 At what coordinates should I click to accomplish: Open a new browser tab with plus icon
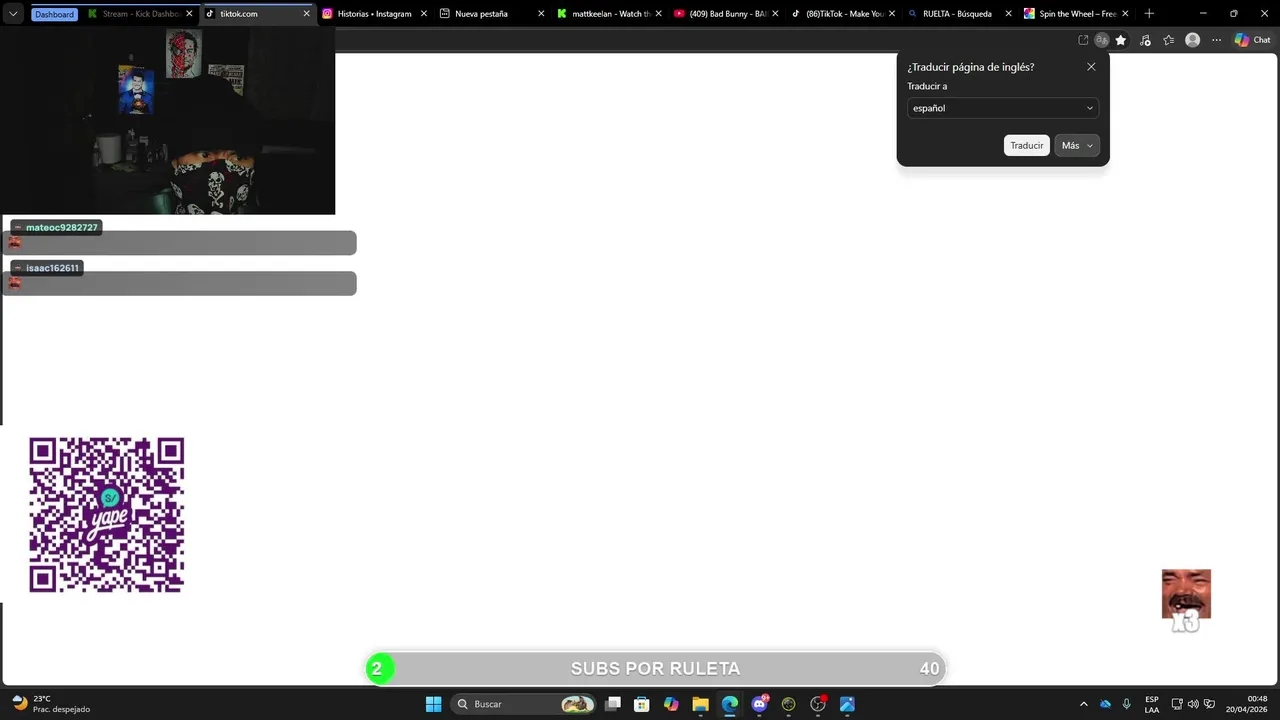tap(1149, 14)
